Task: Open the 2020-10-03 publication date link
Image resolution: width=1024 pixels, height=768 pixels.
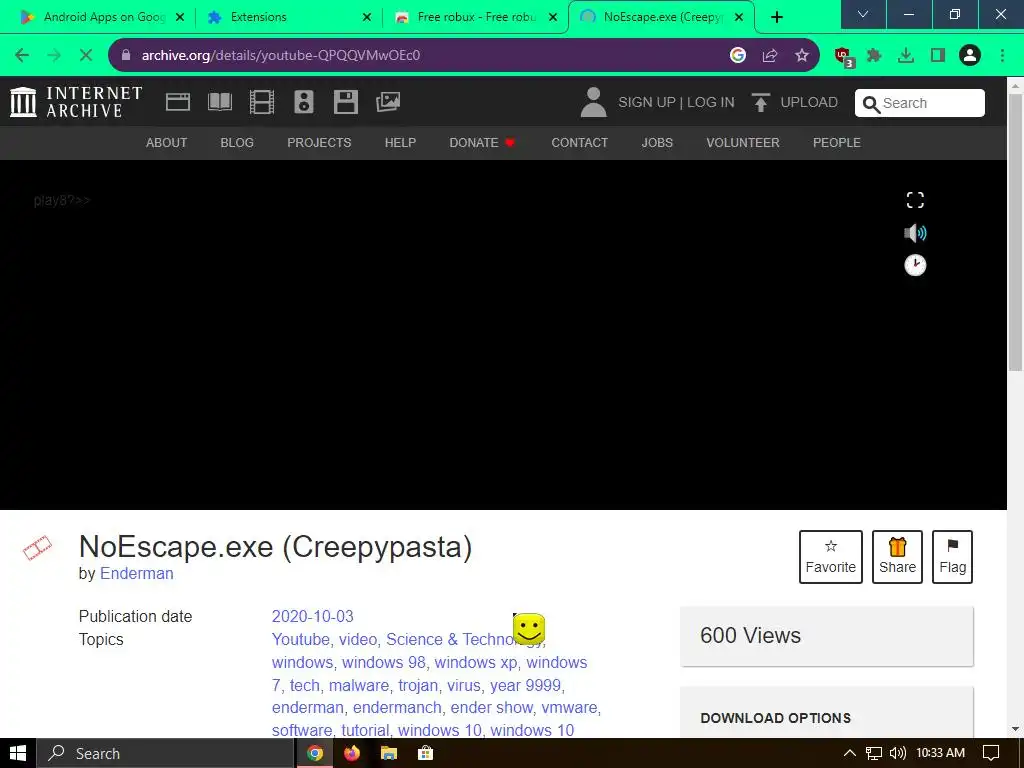Action: point(312,616)
